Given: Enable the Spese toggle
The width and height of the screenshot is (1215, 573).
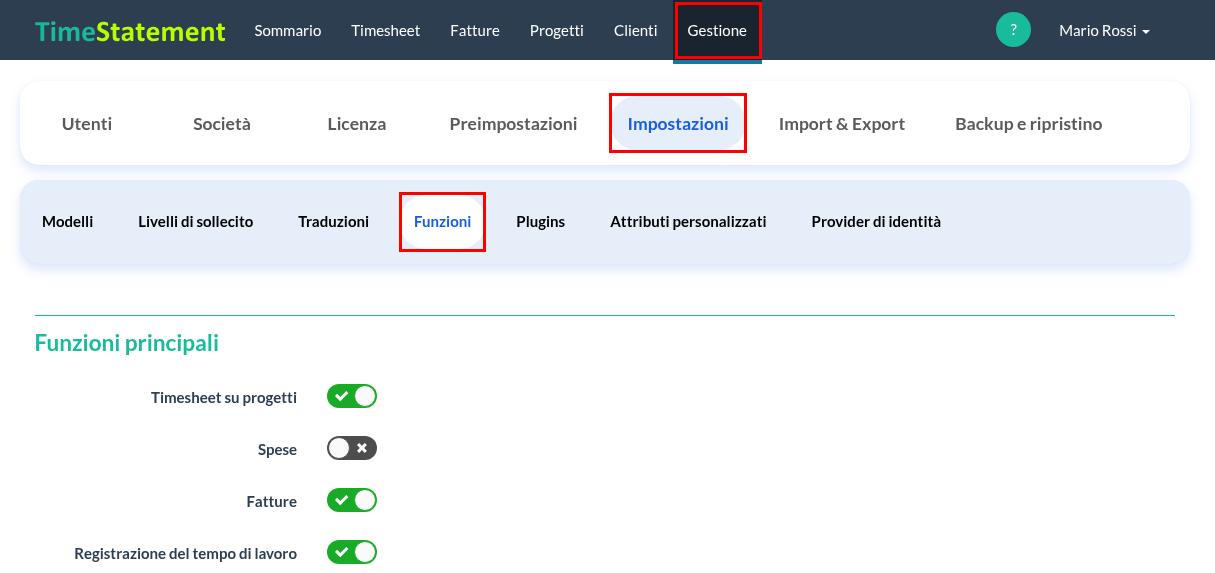Looking at the screenshot, I should pyautogui.click(x=352, y=448).
